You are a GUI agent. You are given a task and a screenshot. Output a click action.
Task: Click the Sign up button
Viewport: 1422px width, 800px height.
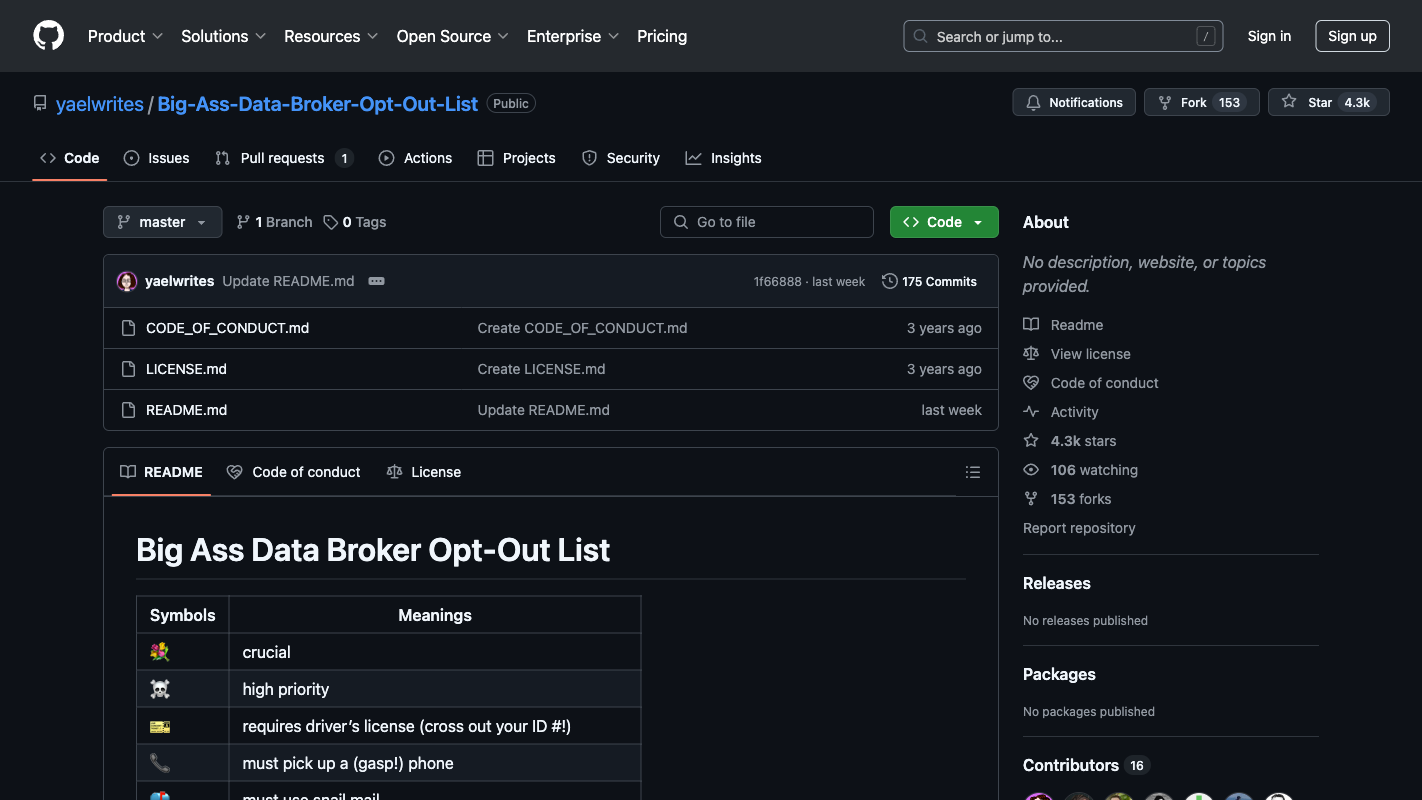1352,36
